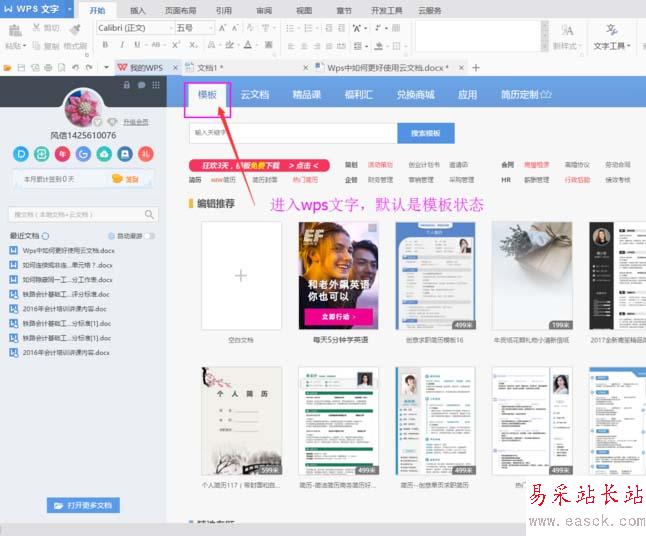The width and height of the screenshot is (646, 536).
Task: Open the 引用 ribbon tab
Action: point(224,11)
